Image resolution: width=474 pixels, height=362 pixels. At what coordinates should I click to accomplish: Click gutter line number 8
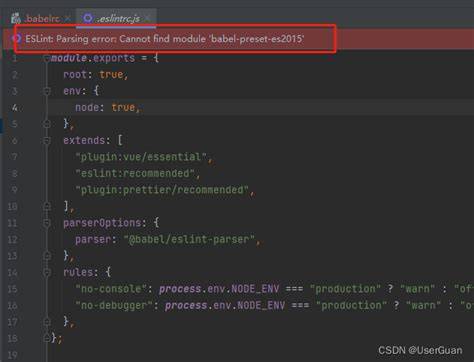pyautogui.click(x=14, y=174)
